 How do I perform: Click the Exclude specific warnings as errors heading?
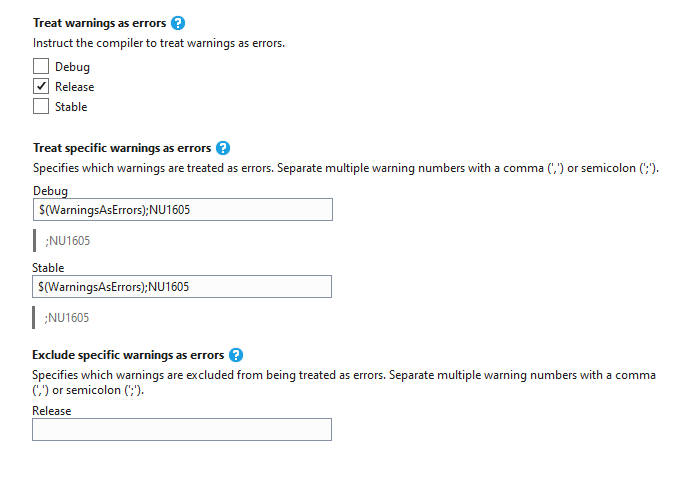128,355
